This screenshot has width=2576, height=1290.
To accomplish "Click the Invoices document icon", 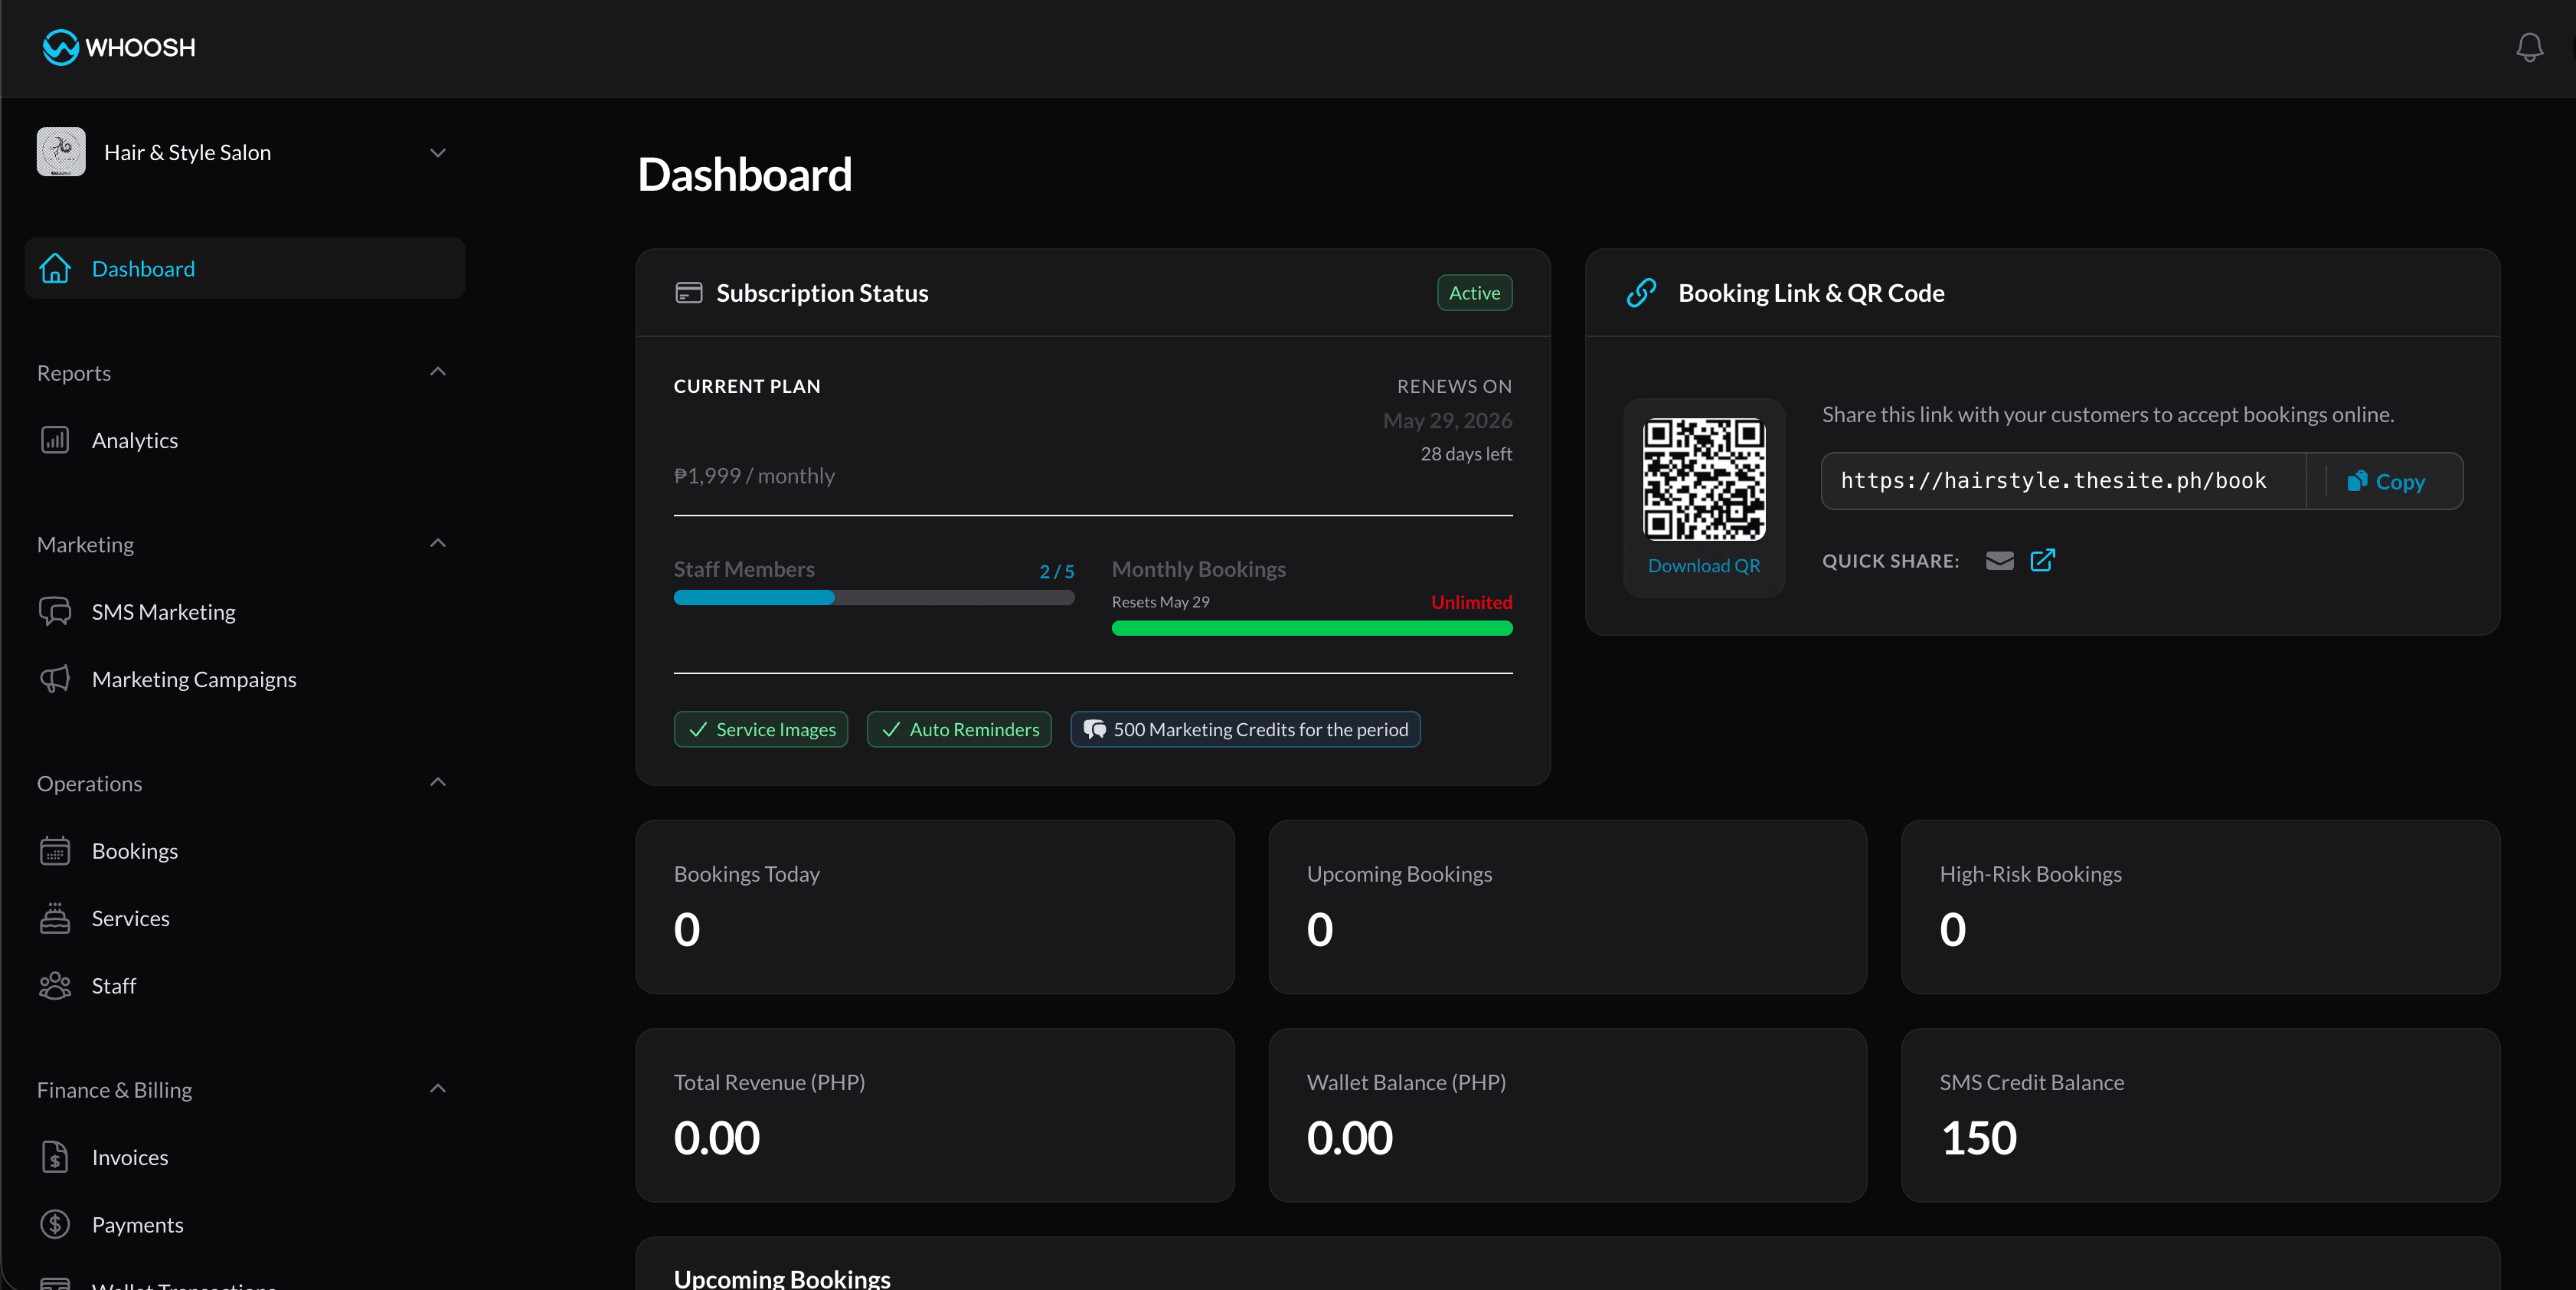I will coord(55,1157).
